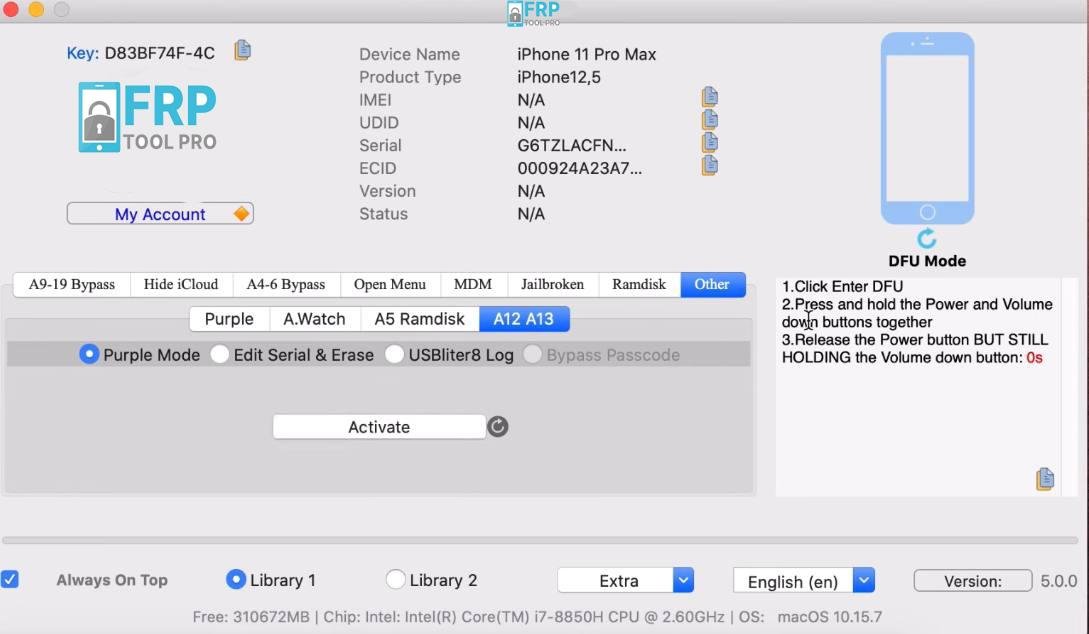
Task: Click the orange diamond in My Account
Action: [x=241, y=214]
